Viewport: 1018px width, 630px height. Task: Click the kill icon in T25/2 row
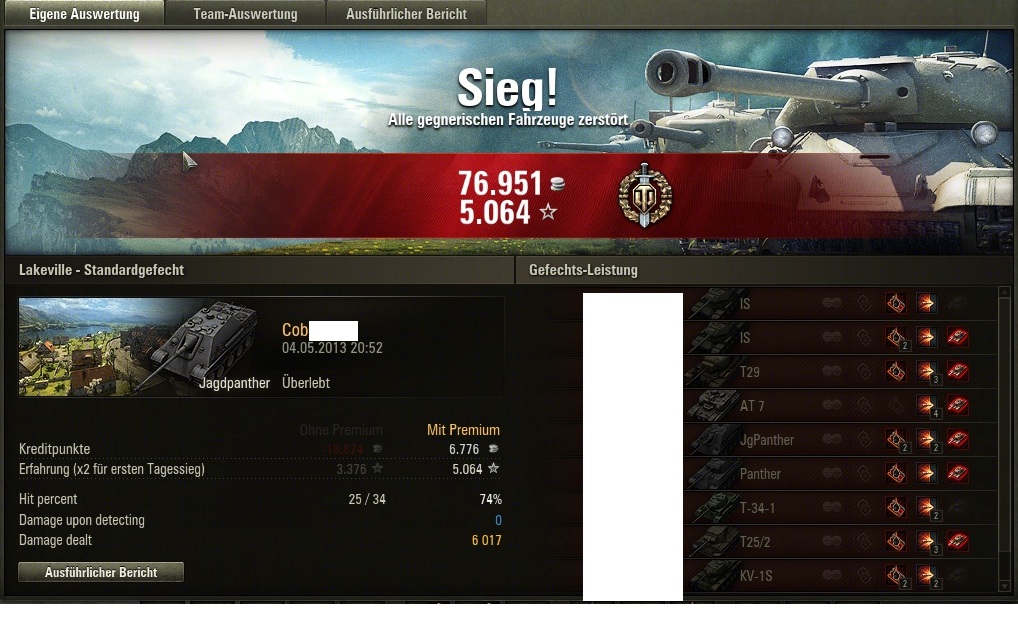(958, 540)
